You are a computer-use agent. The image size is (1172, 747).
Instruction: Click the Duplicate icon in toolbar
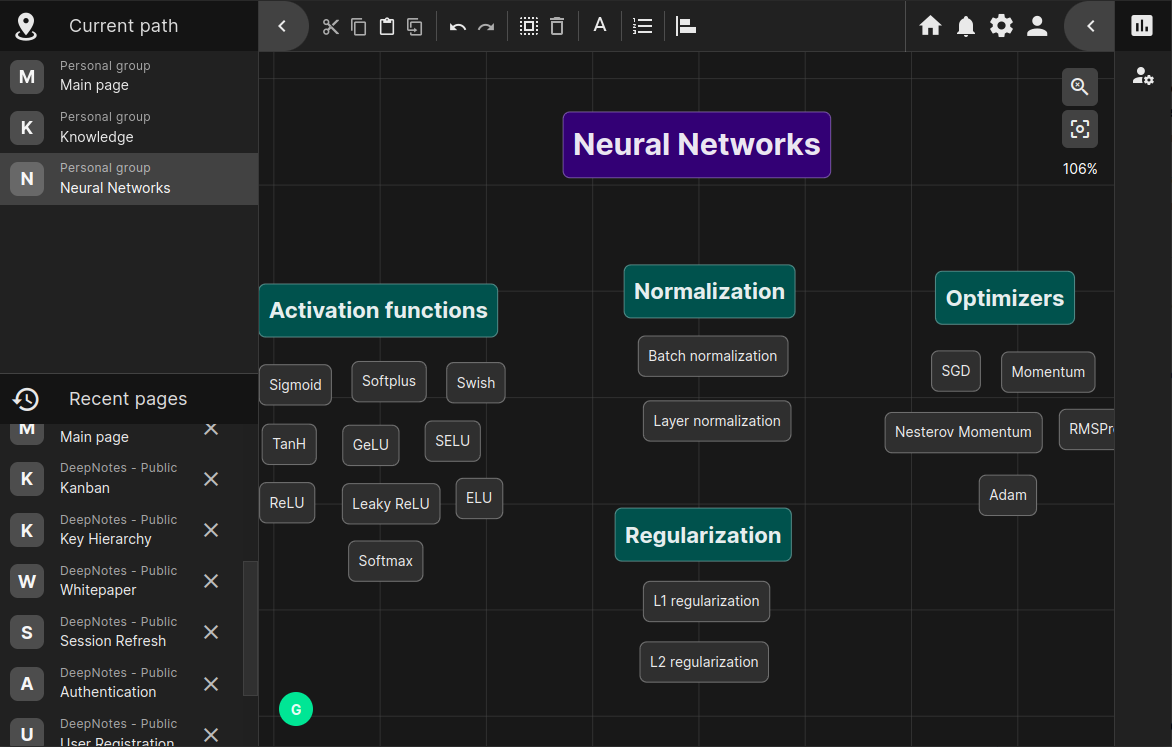click(x=415, y=27)
